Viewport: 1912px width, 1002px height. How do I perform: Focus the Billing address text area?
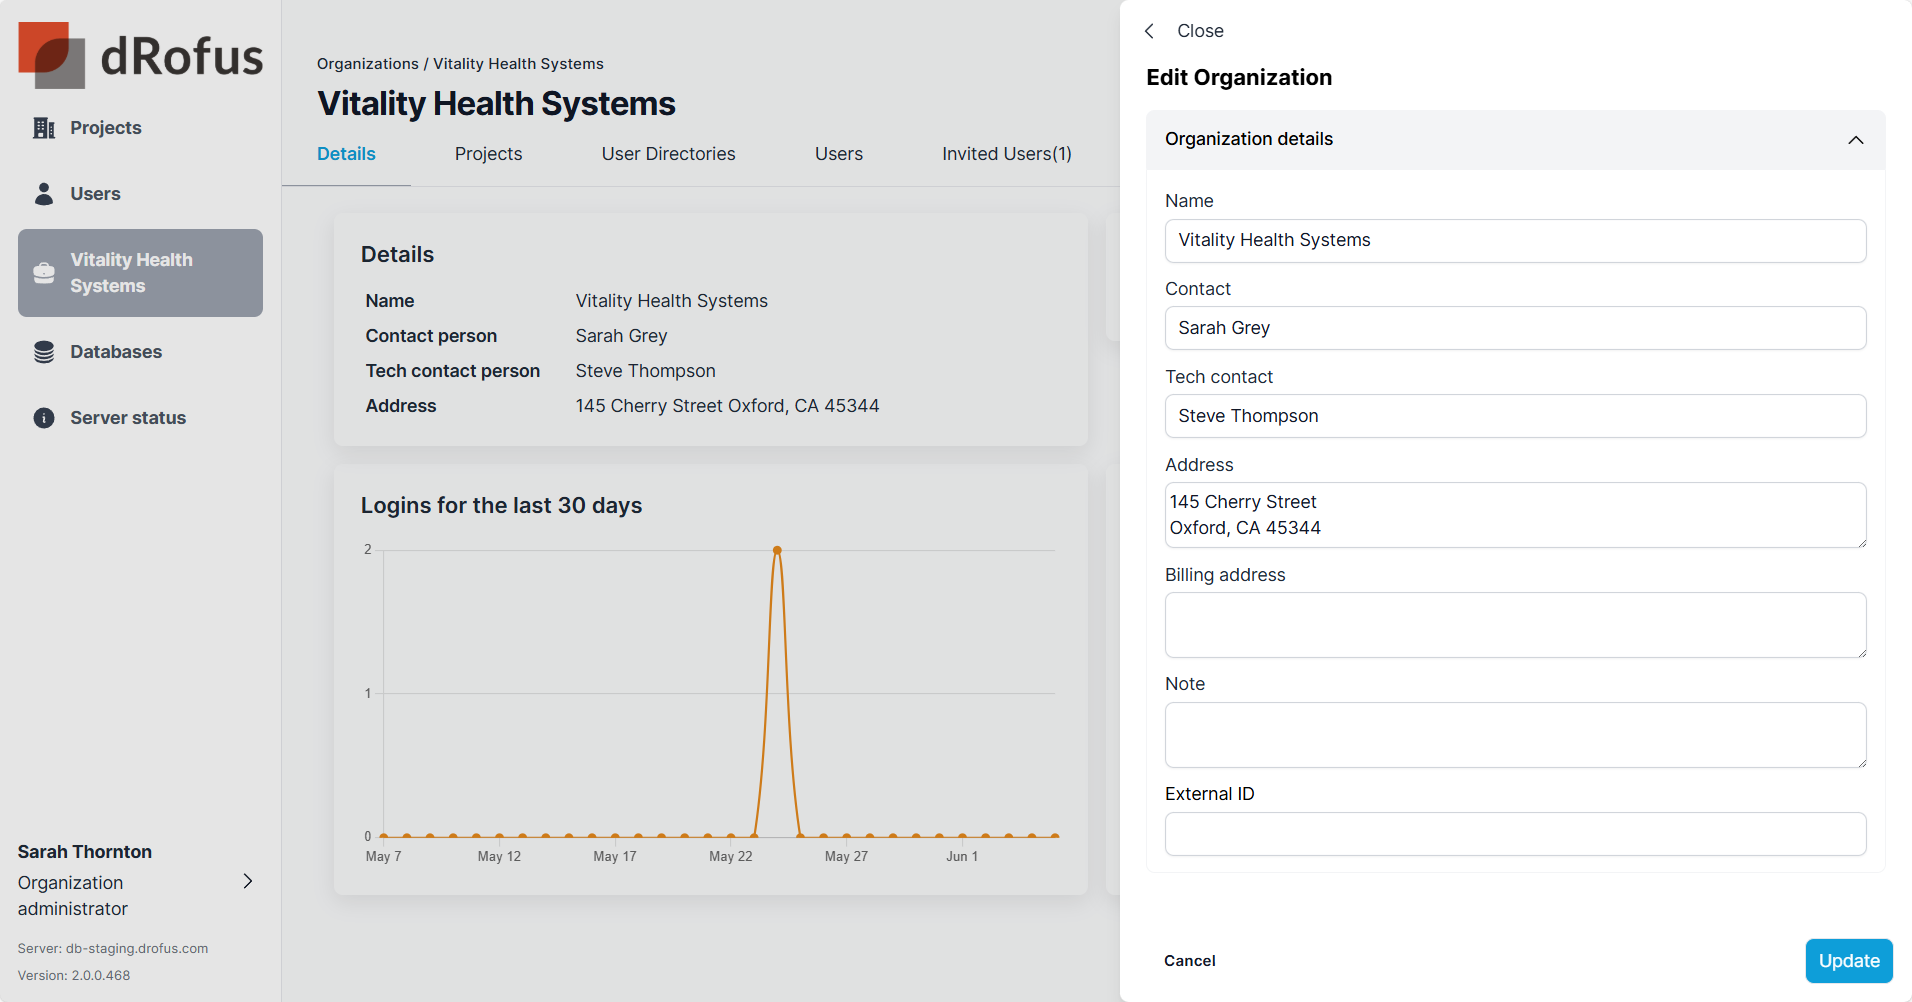pyautogui.click(x=1514, y=625)
